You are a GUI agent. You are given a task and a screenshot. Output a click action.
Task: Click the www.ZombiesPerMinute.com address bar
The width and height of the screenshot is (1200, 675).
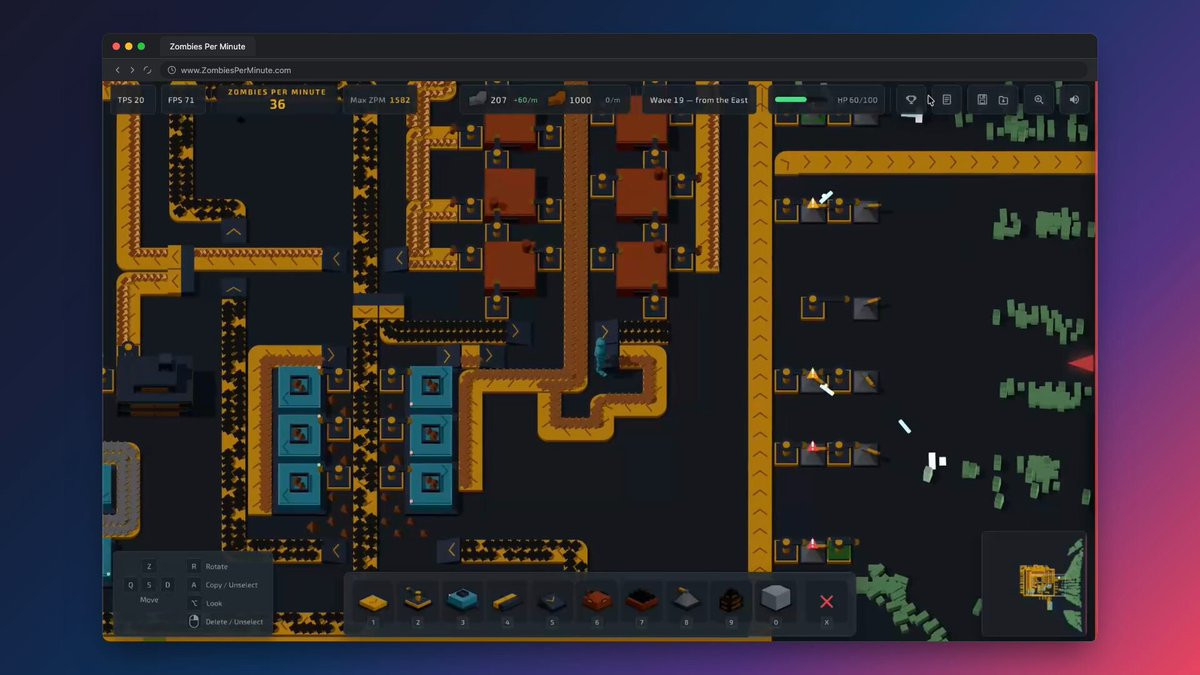(x=624, y=70)
